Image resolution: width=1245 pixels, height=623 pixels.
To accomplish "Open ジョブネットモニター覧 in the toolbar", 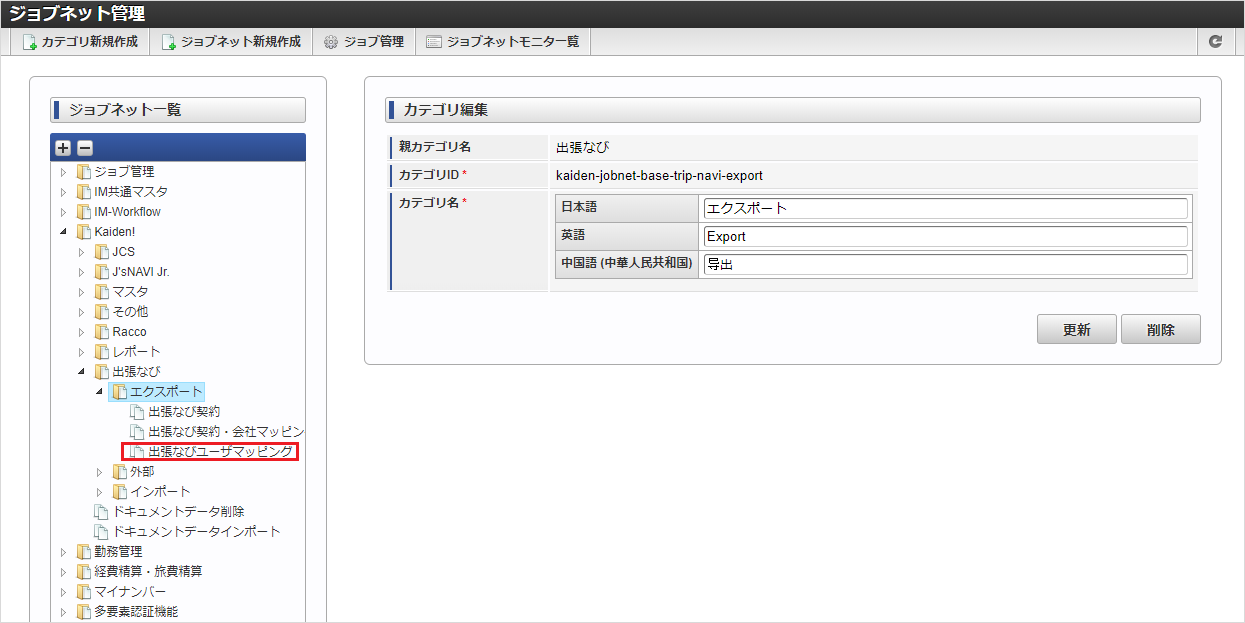I will click(503, 42).
